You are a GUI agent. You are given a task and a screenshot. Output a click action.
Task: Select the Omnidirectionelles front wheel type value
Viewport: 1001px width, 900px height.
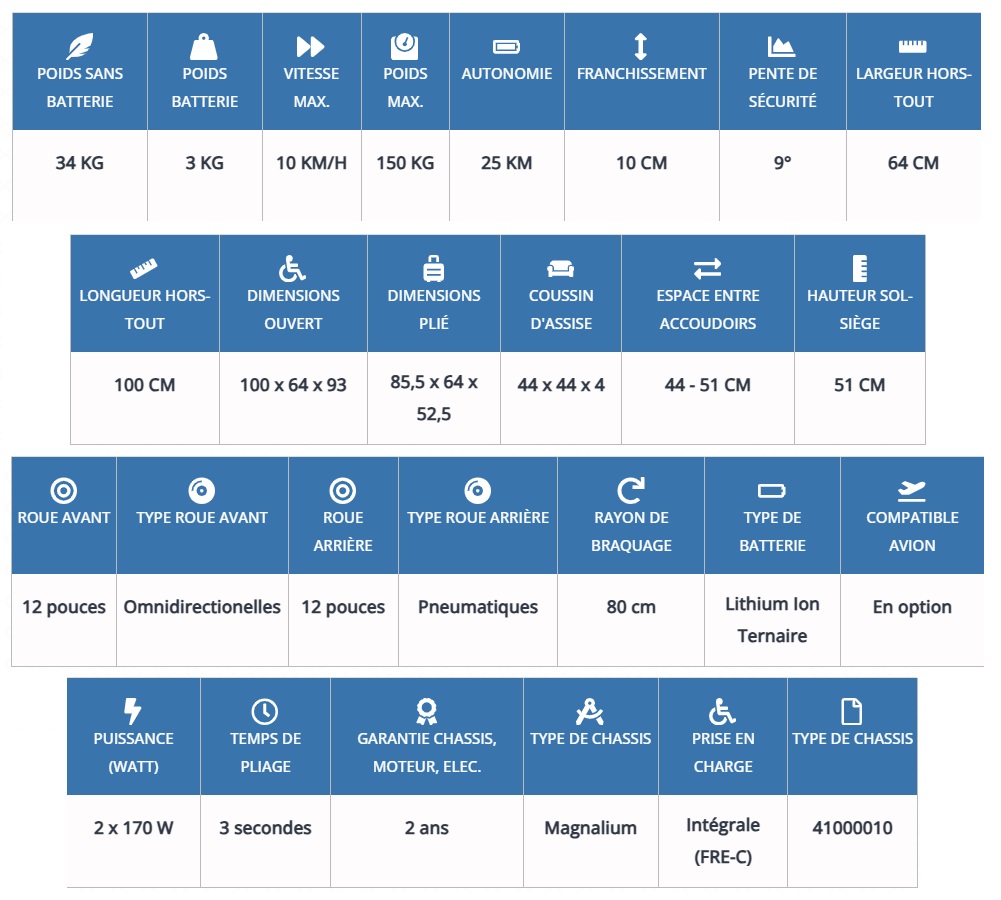click(202, 607)
